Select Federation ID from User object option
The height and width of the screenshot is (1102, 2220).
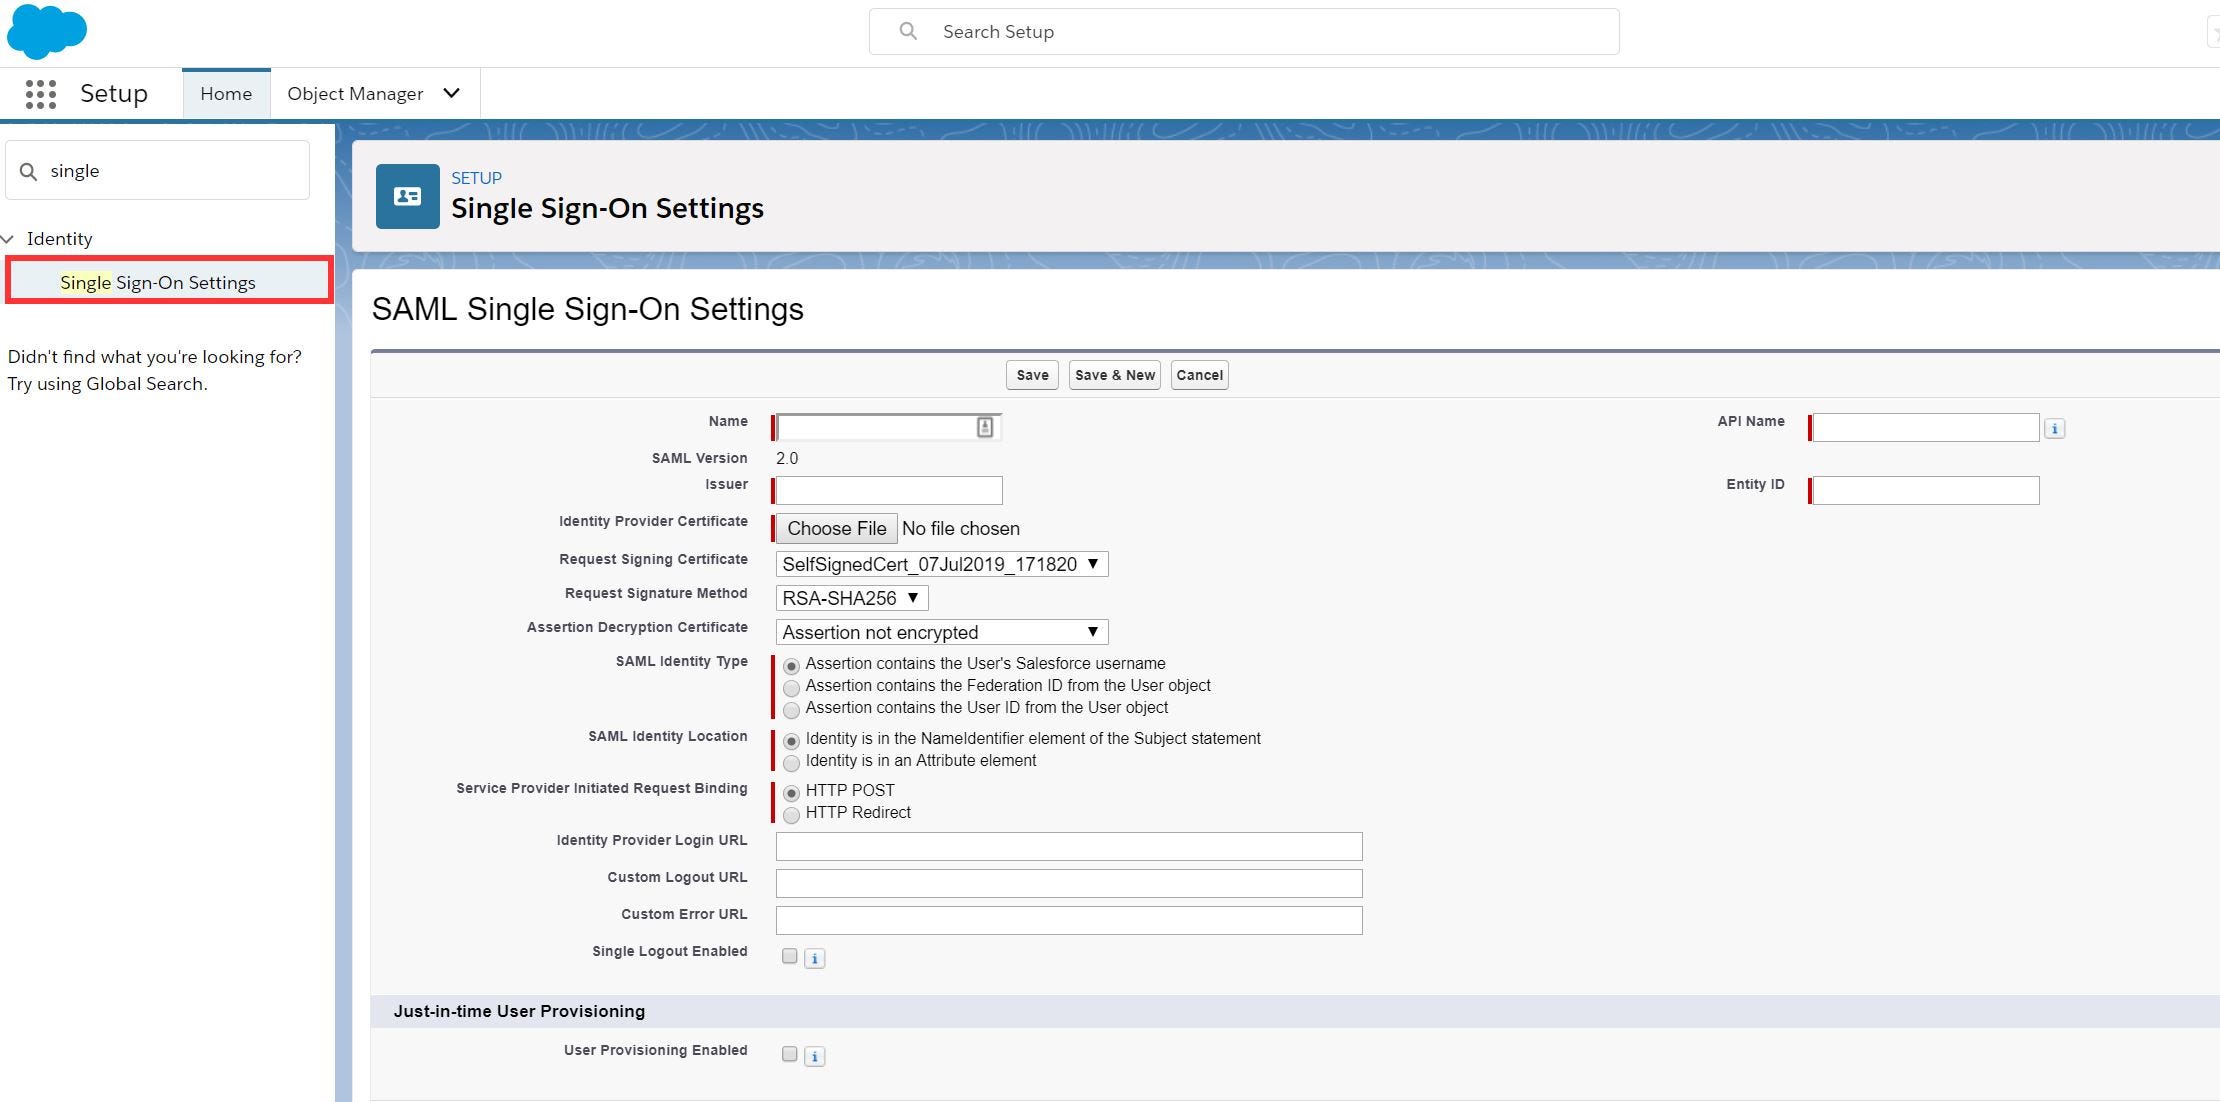(792, 688)
